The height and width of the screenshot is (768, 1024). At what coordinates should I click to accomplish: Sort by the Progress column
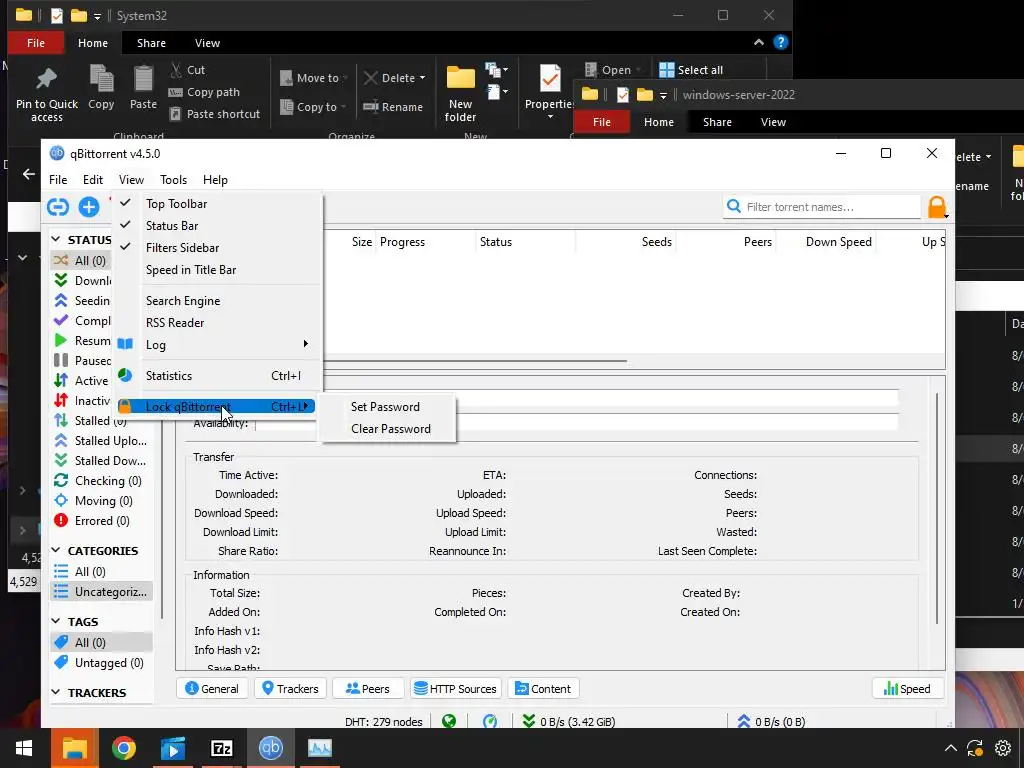(x=402, y=242)
